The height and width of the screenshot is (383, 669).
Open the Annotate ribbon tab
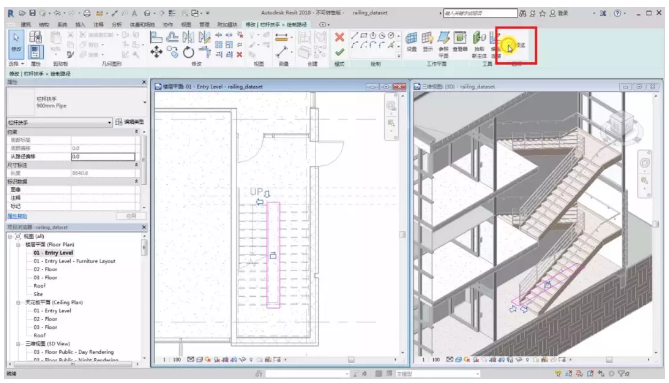tap(98, 25)
